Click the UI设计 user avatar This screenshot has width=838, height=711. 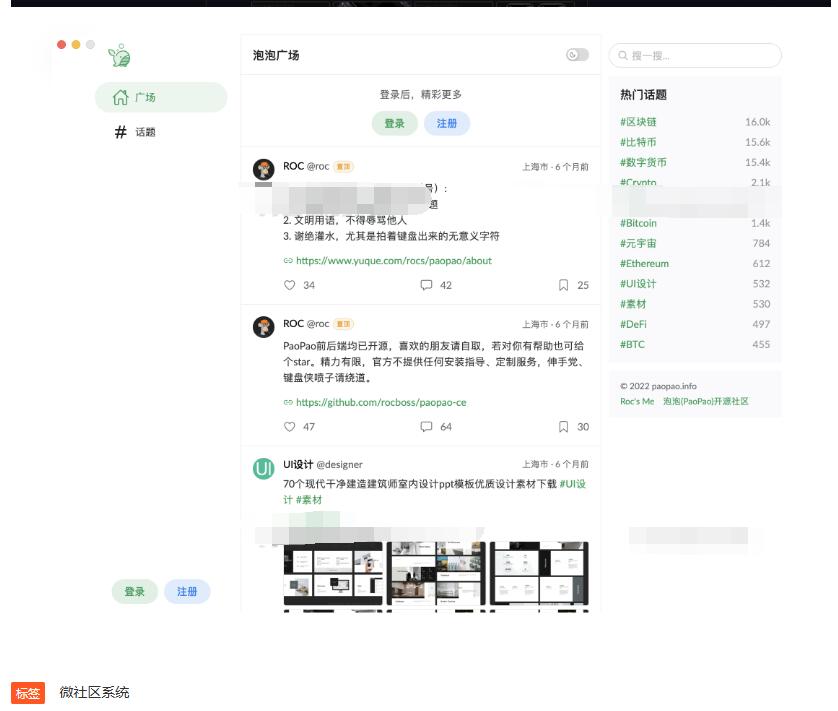pos(263,467)
